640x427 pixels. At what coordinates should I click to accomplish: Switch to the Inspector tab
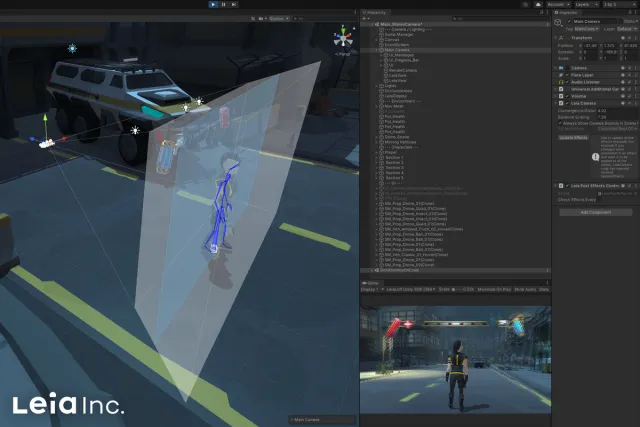tap(565, 13)
